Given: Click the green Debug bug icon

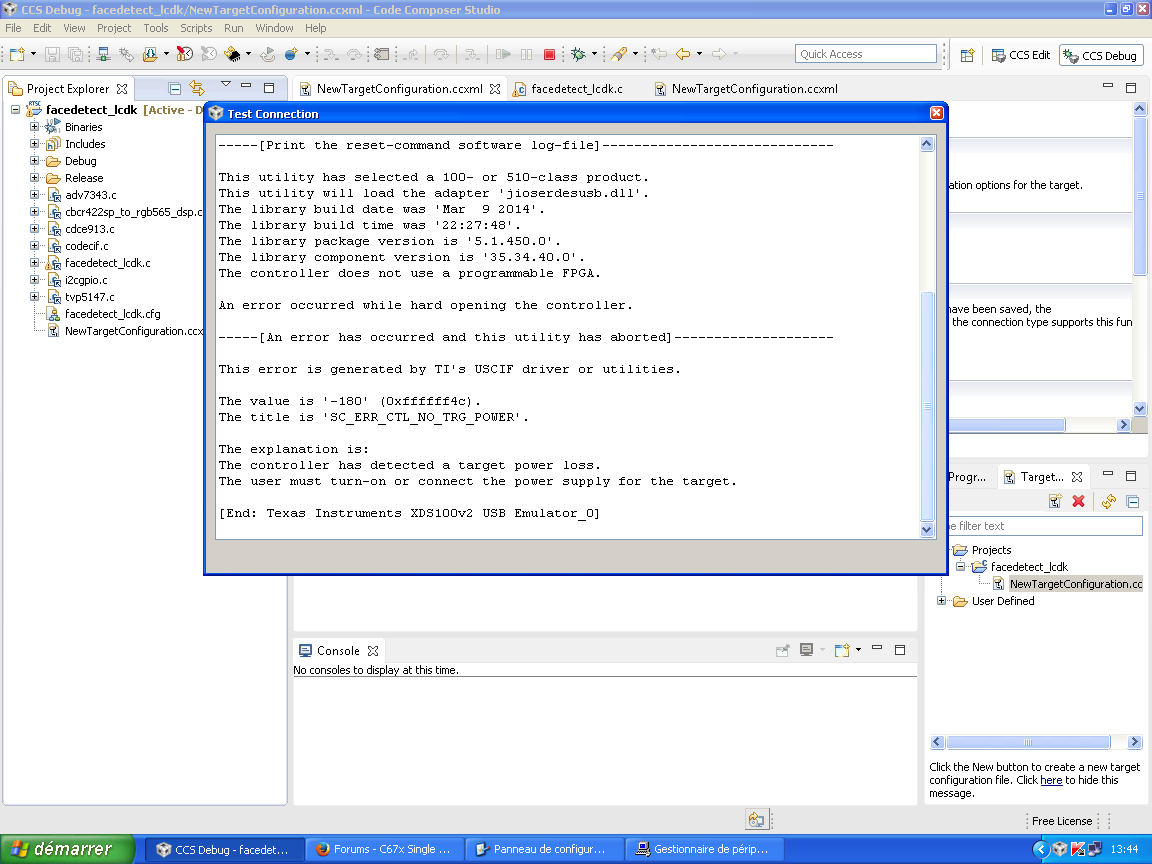Looking at the screenshot, I should pyautogui.click(x=578, y=54).
